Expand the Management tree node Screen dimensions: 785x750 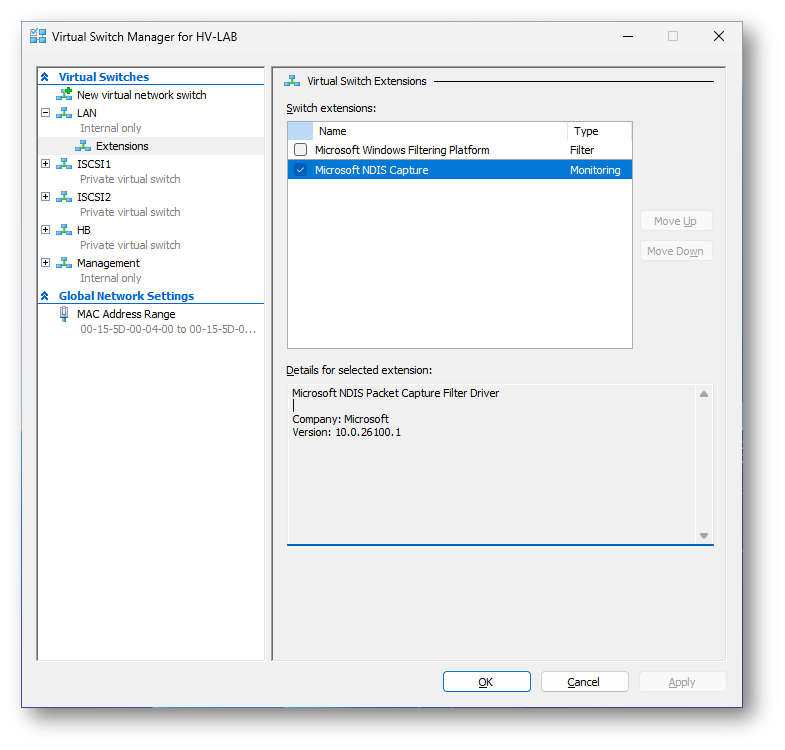(45, 263)
